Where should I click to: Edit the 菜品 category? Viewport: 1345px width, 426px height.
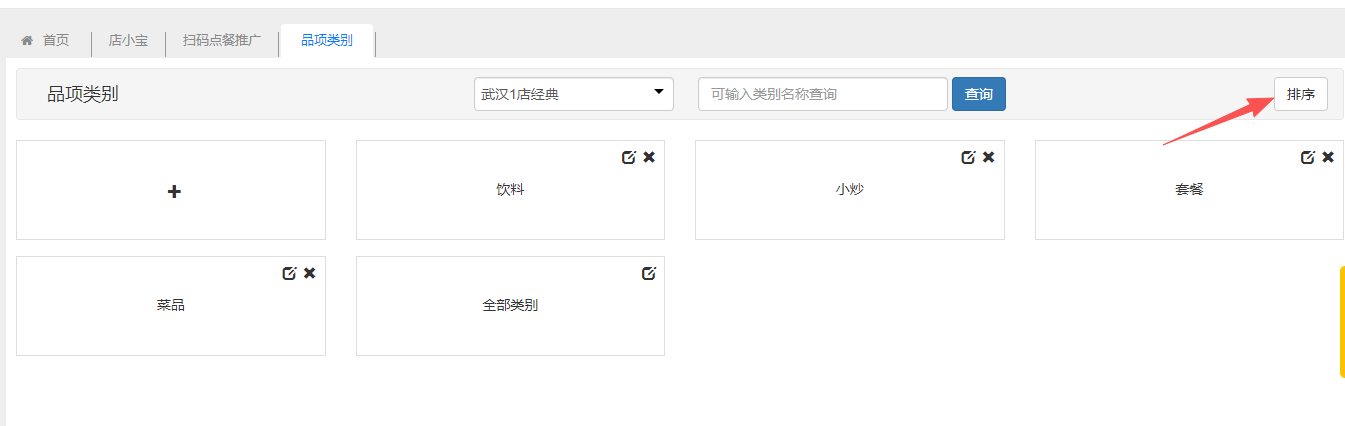click(x=289, y=273)
